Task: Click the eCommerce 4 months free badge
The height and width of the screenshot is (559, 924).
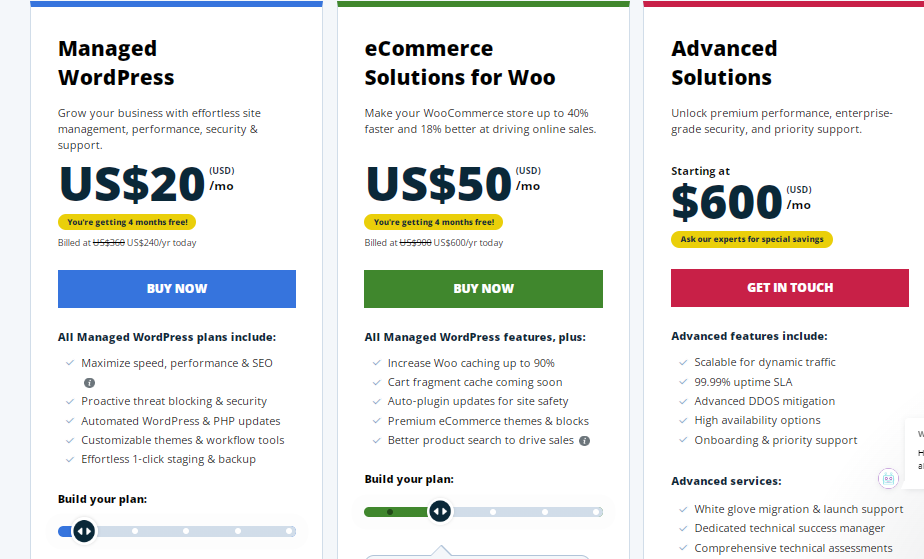Action: pyautogui.click(x=433, y=222)
